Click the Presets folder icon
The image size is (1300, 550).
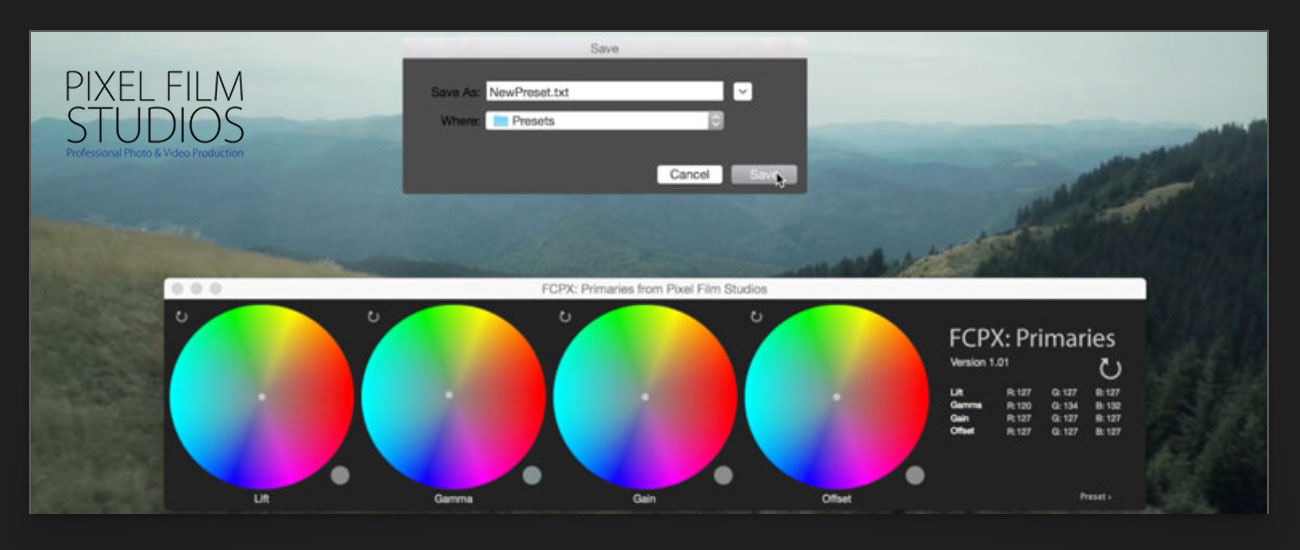(x=501, y=120)
